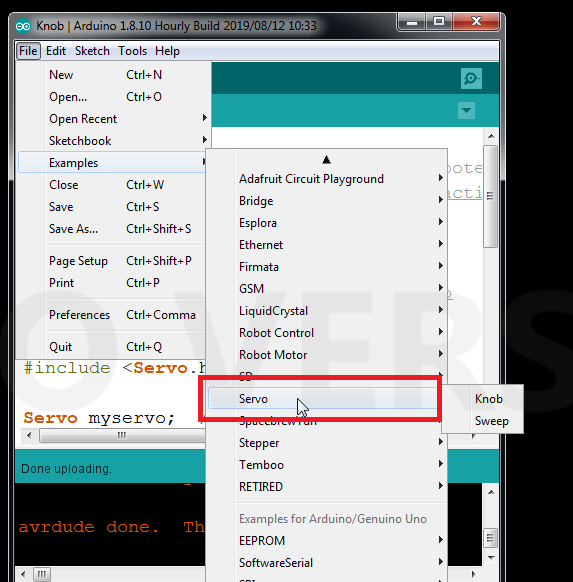573x582 pixels.
Task: Click the console scrollbar down arrow
Action: tap(491, 558)
